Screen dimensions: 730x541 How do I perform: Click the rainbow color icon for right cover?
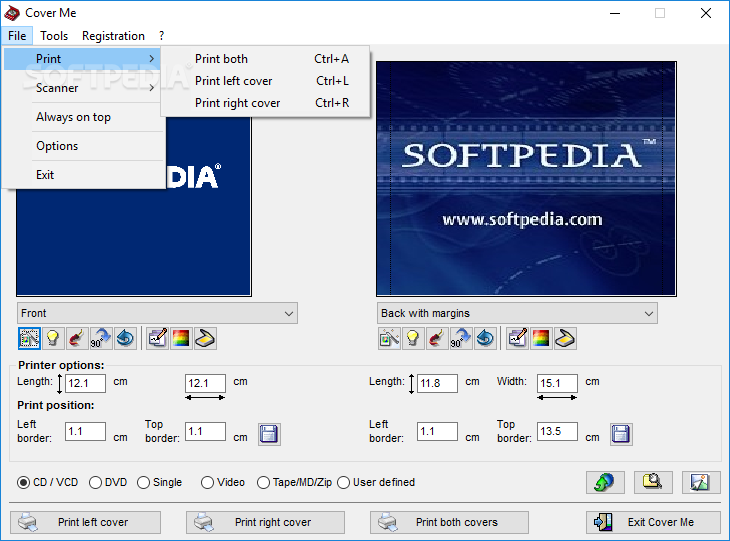541,338
